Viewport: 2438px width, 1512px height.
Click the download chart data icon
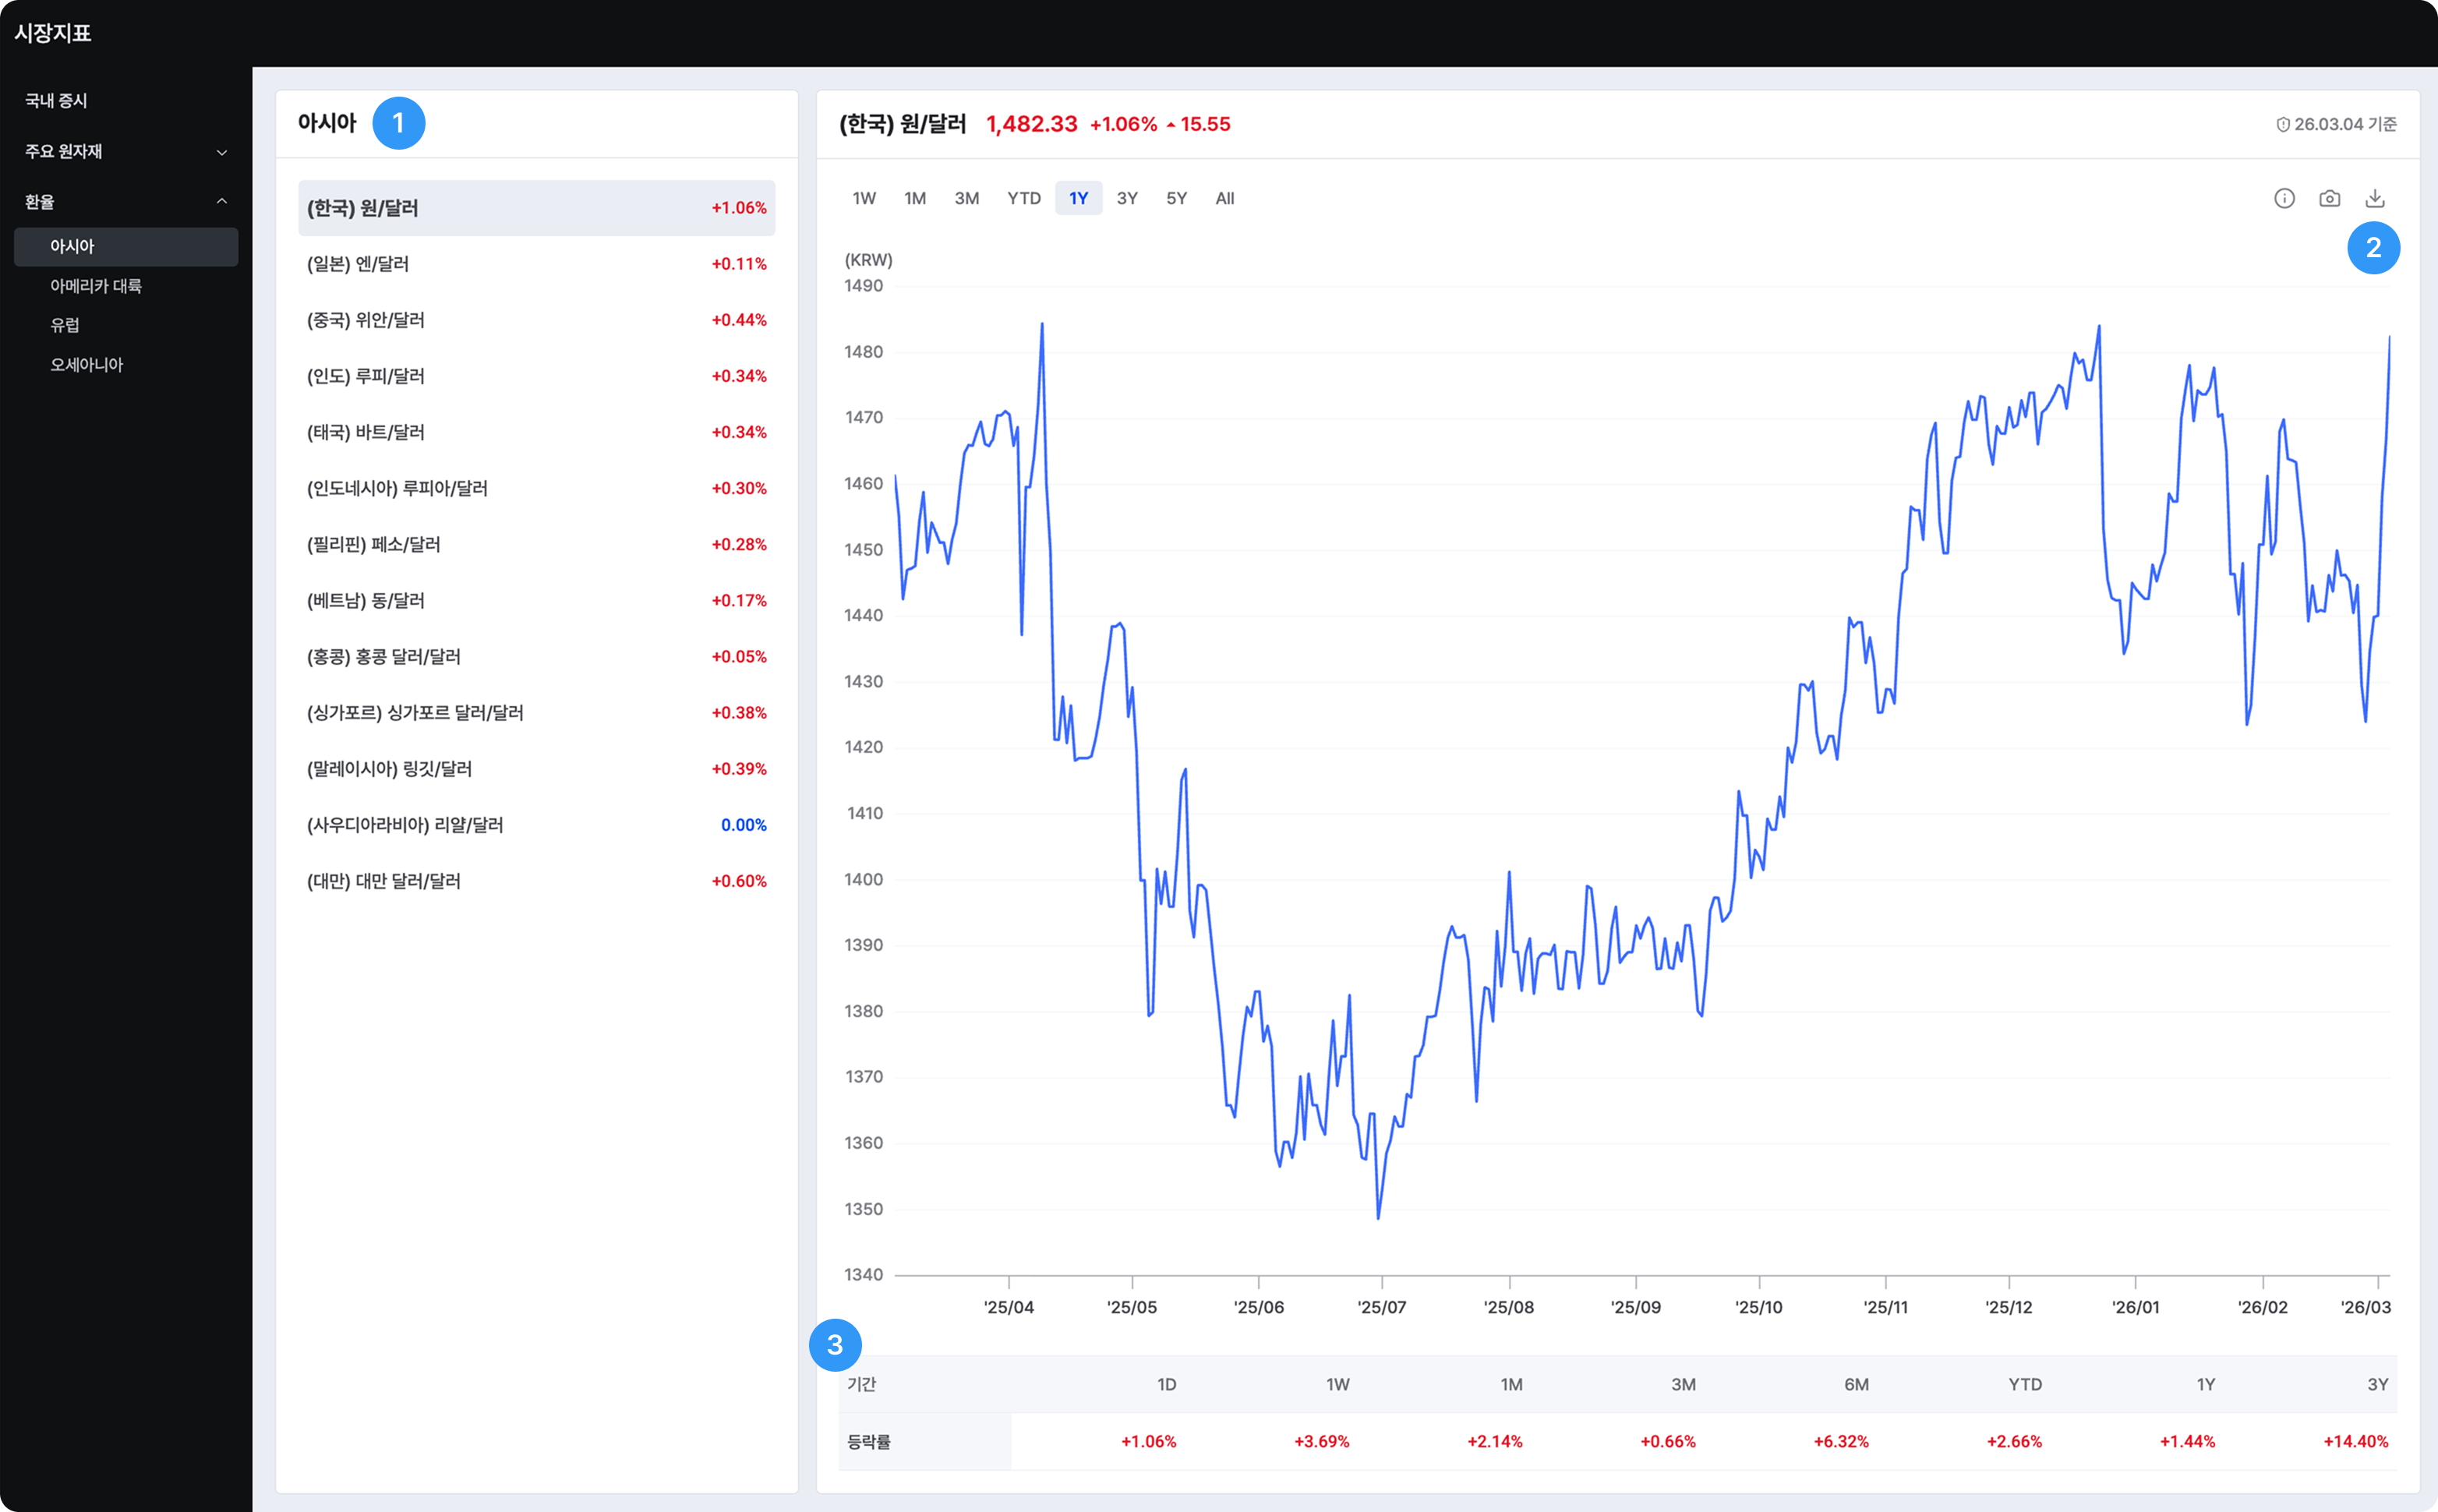[x=2375, y=198]
